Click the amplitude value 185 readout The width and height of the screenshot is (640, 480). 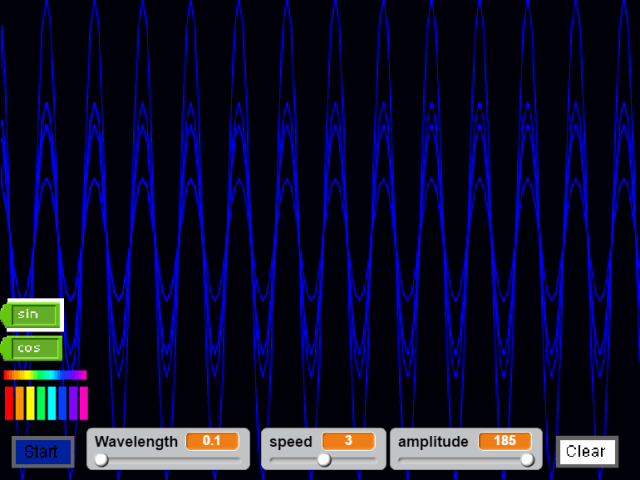[x=505, y=441]
